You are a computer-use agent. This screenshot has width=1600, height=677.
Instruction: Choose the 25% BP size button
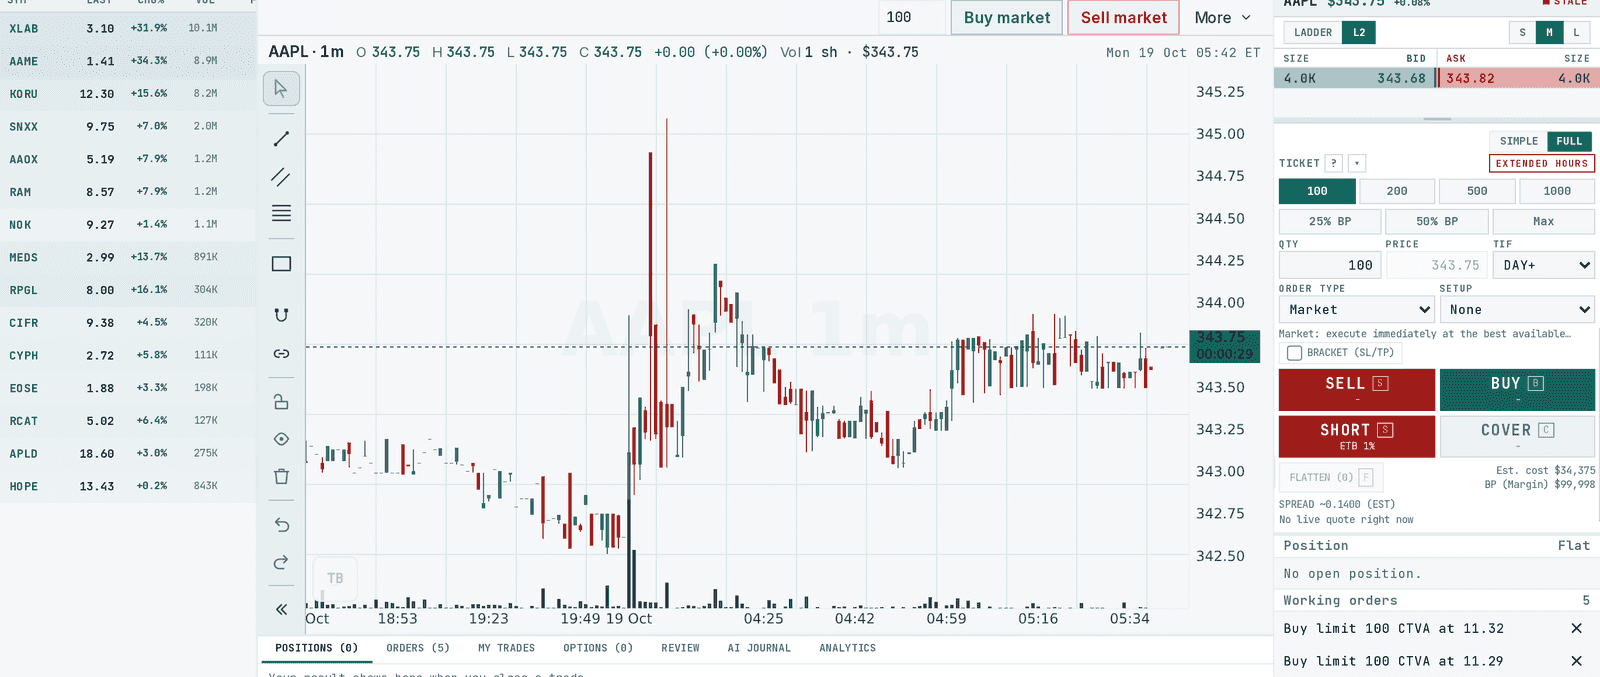point(1330,221)
